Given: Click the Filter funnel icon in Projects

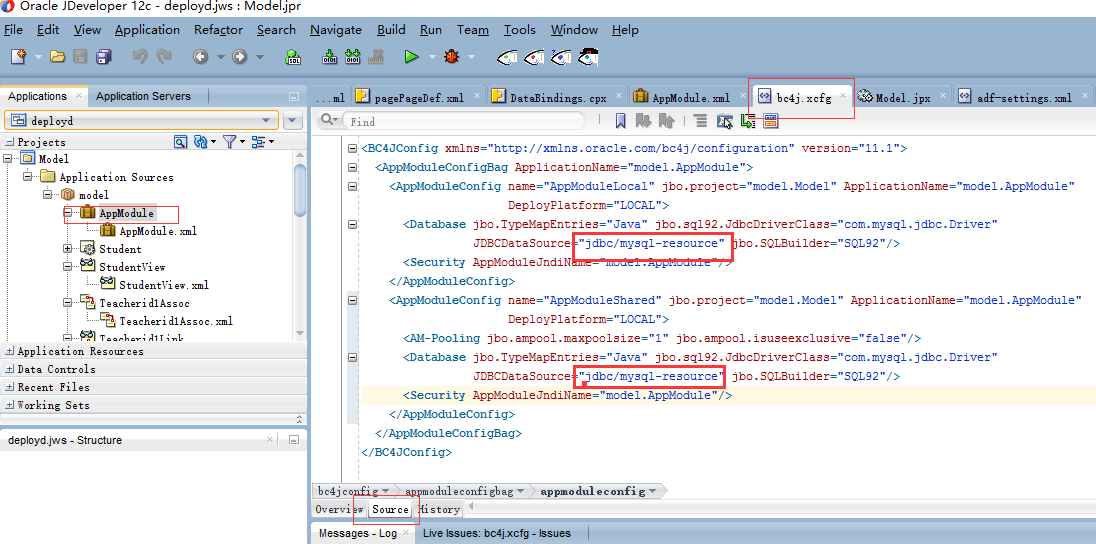Looking at the screenshot, I should click(x=229, y=142).
